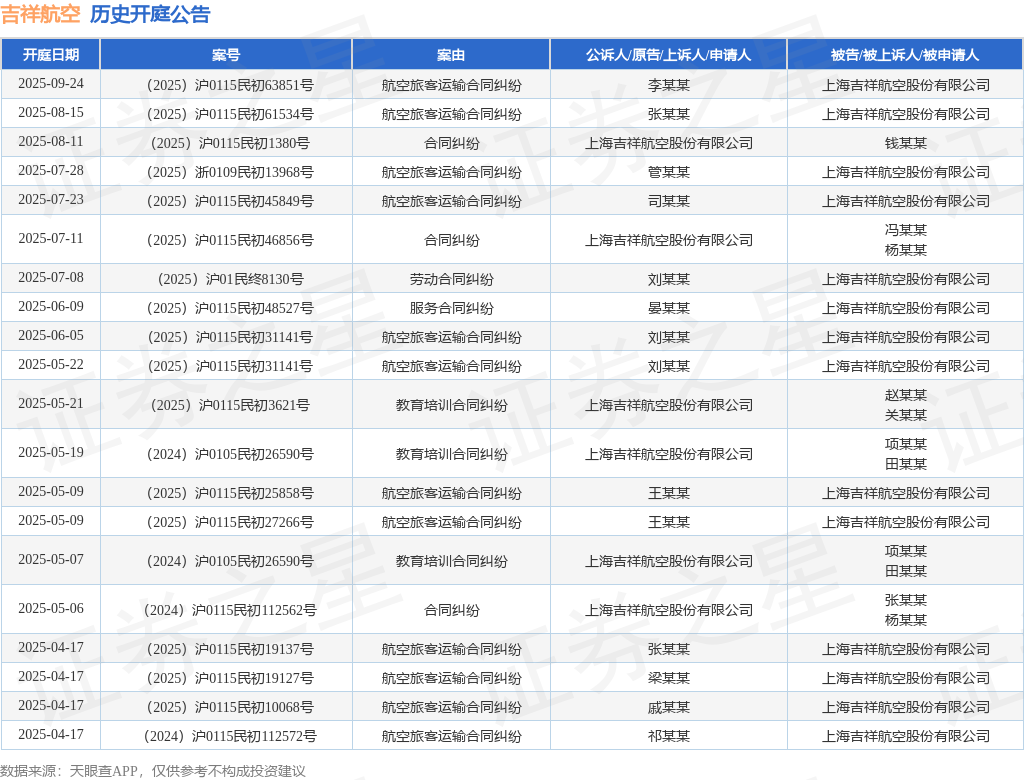
Task: Click cause 服务合同纠纷
Action: click(x=451, y=308)
